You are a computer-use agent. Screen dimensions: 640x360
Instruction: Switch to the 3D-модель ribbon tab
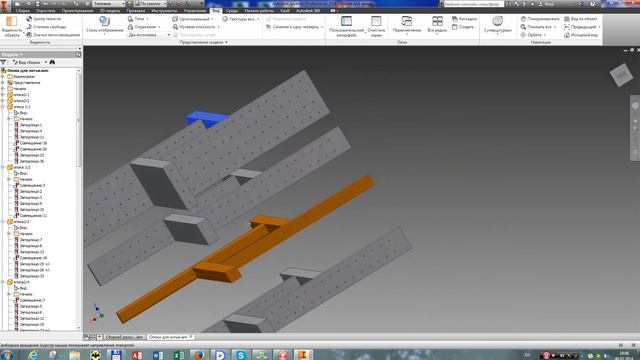(110, 11)
